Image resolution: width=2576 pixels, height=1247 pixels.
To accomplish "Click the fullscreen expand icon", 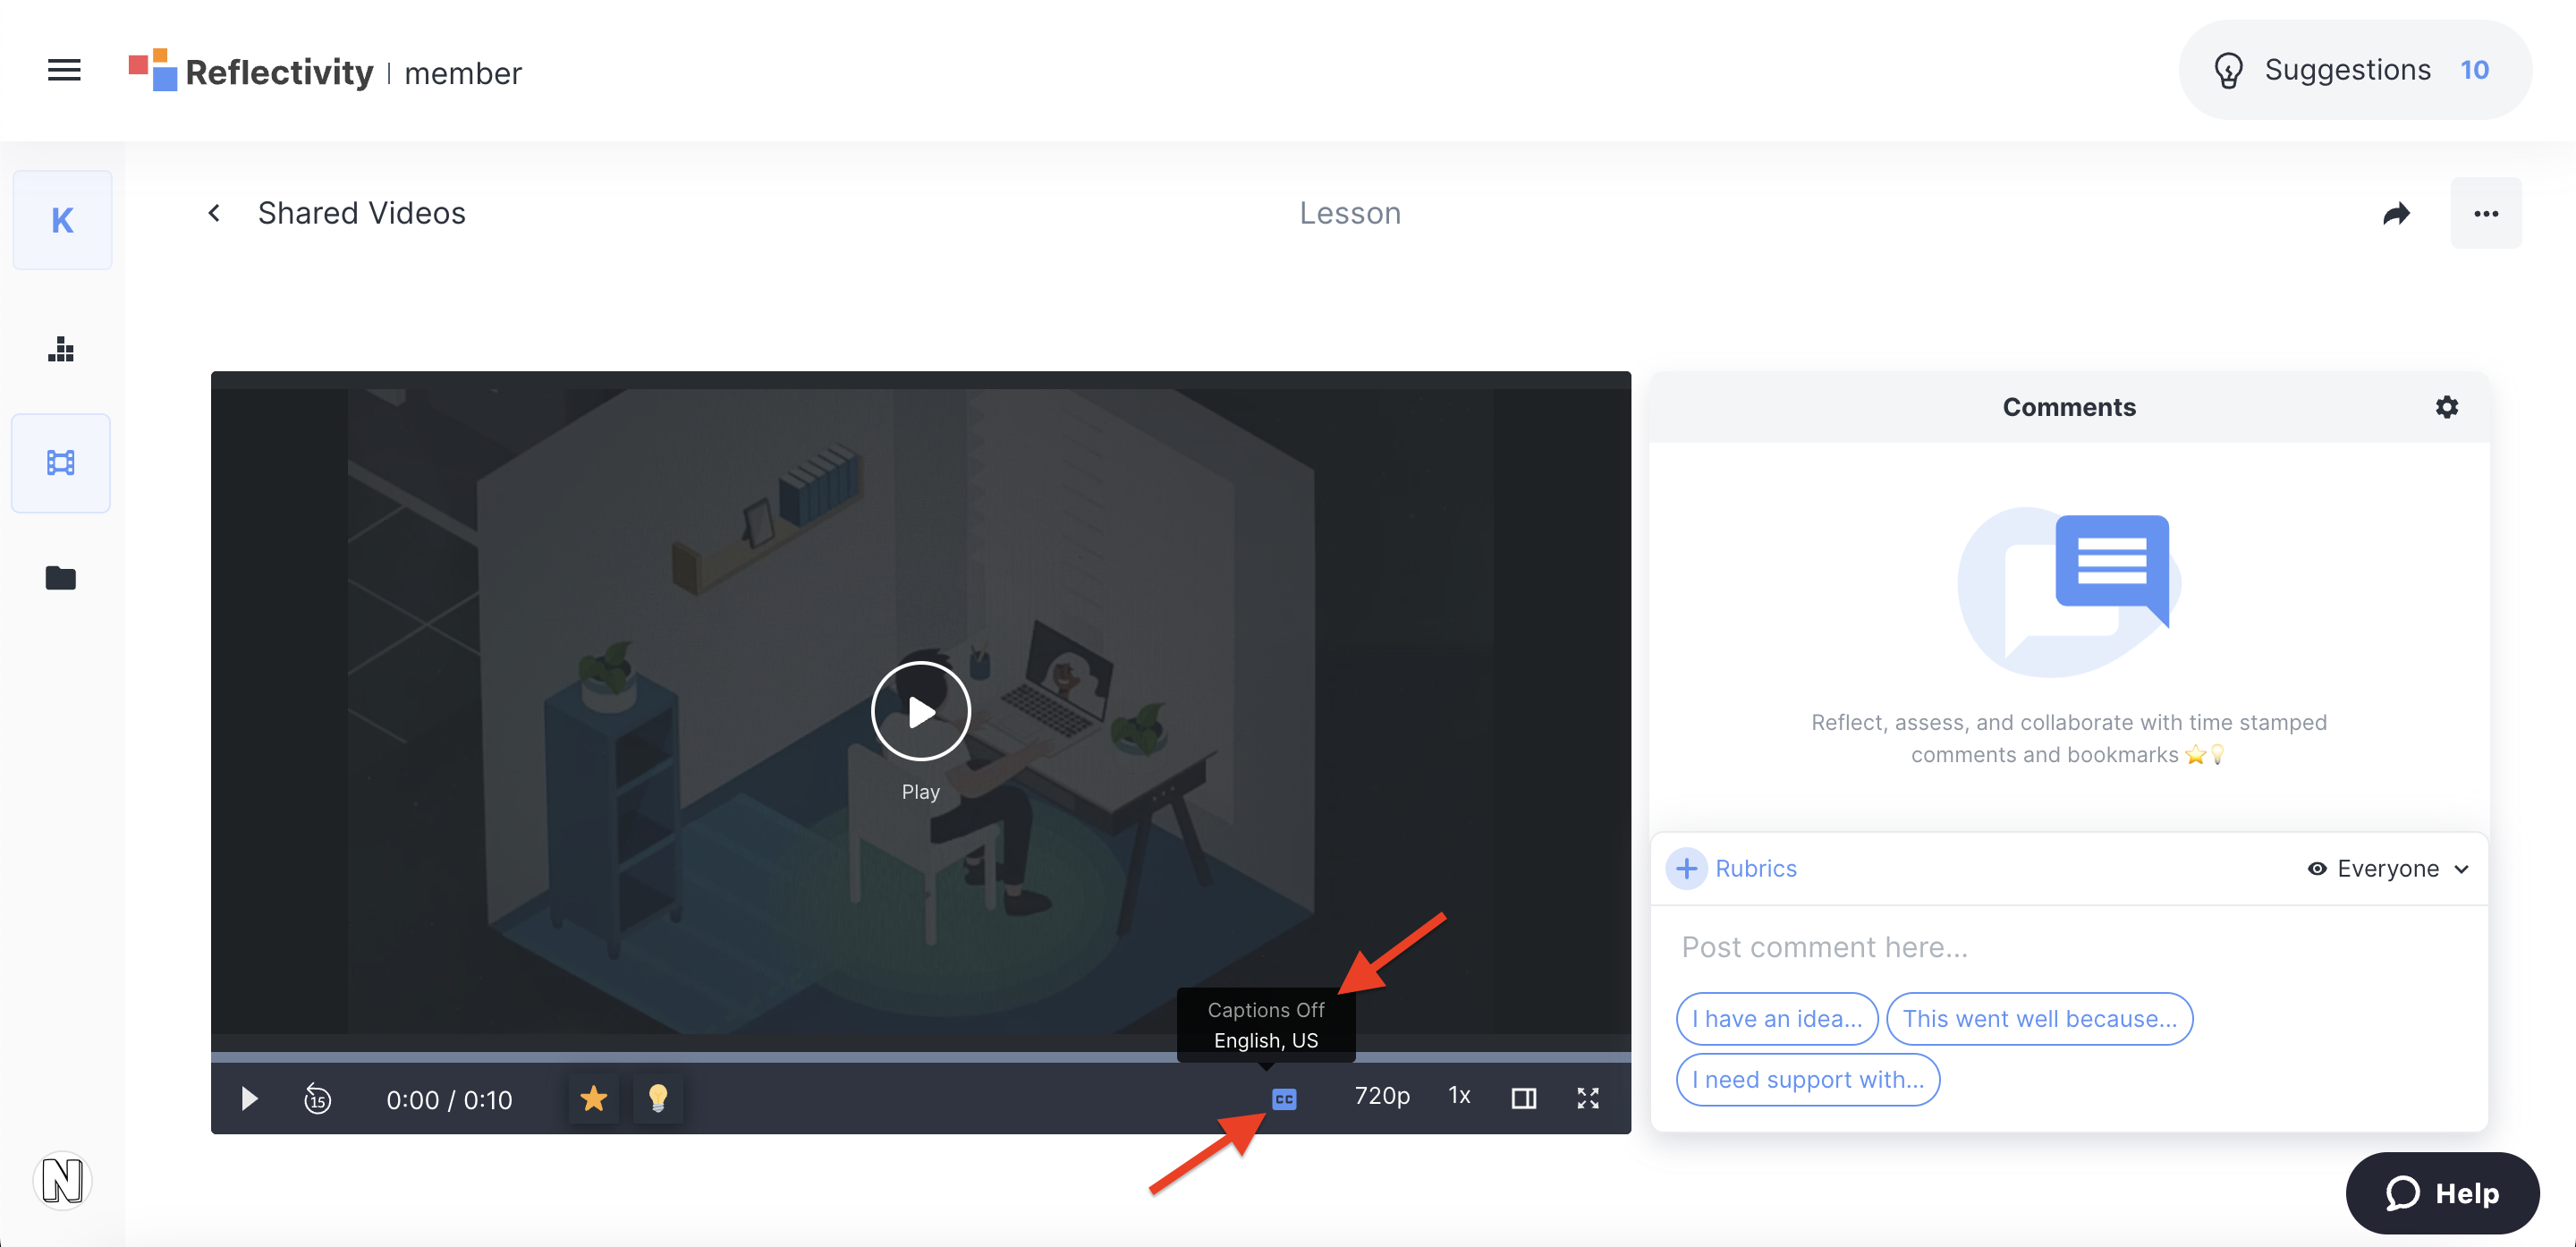I will coord(1589,1098).
